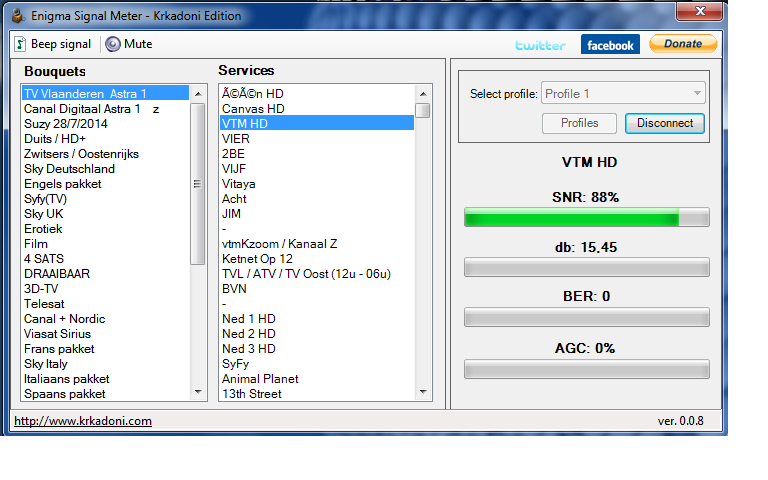Select service 13th Street
Viewport: 768px width, 480px height.
(317, 394)
